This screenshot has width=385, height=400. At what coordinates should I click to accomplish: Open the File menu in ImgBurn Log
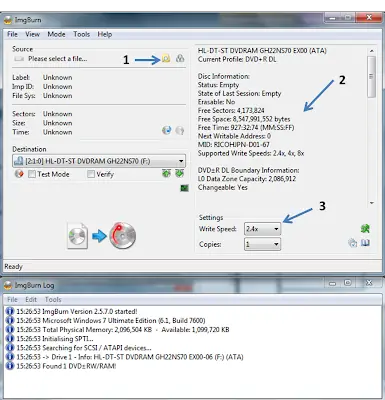[12, 299]
